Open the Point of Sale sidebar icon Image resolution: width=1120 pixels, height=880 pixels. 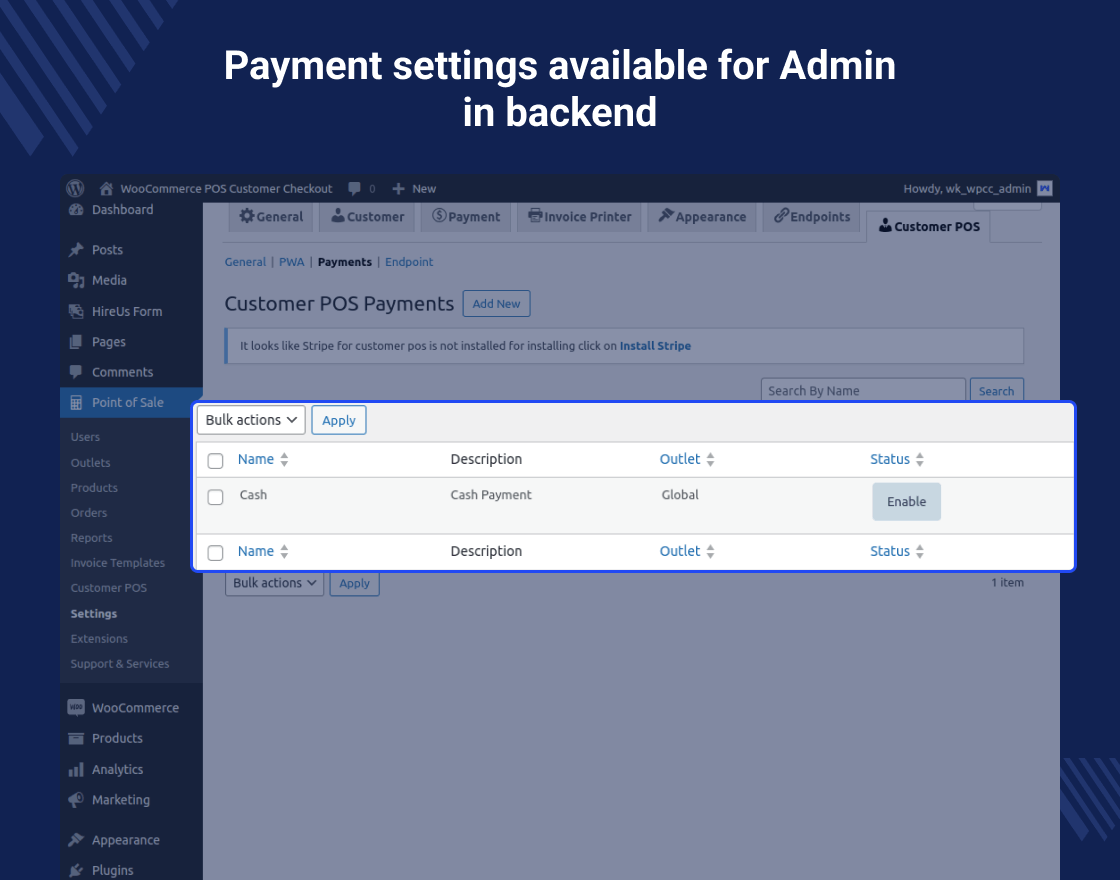[x=77, y=402]
